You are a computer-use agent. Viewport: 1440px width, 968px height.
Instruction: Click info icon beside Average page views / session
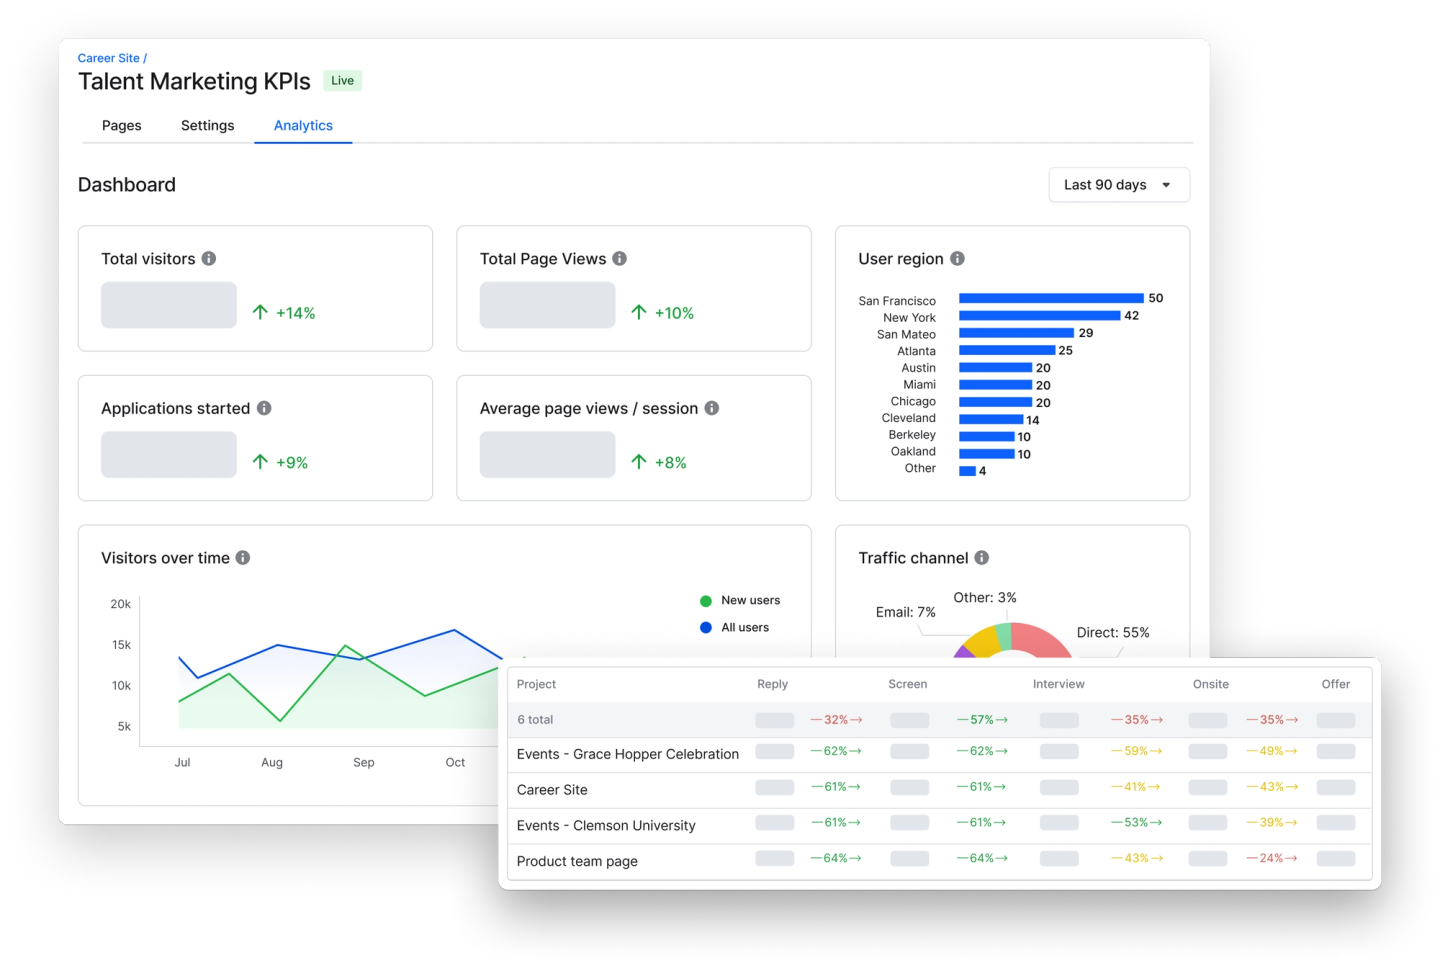712,408
